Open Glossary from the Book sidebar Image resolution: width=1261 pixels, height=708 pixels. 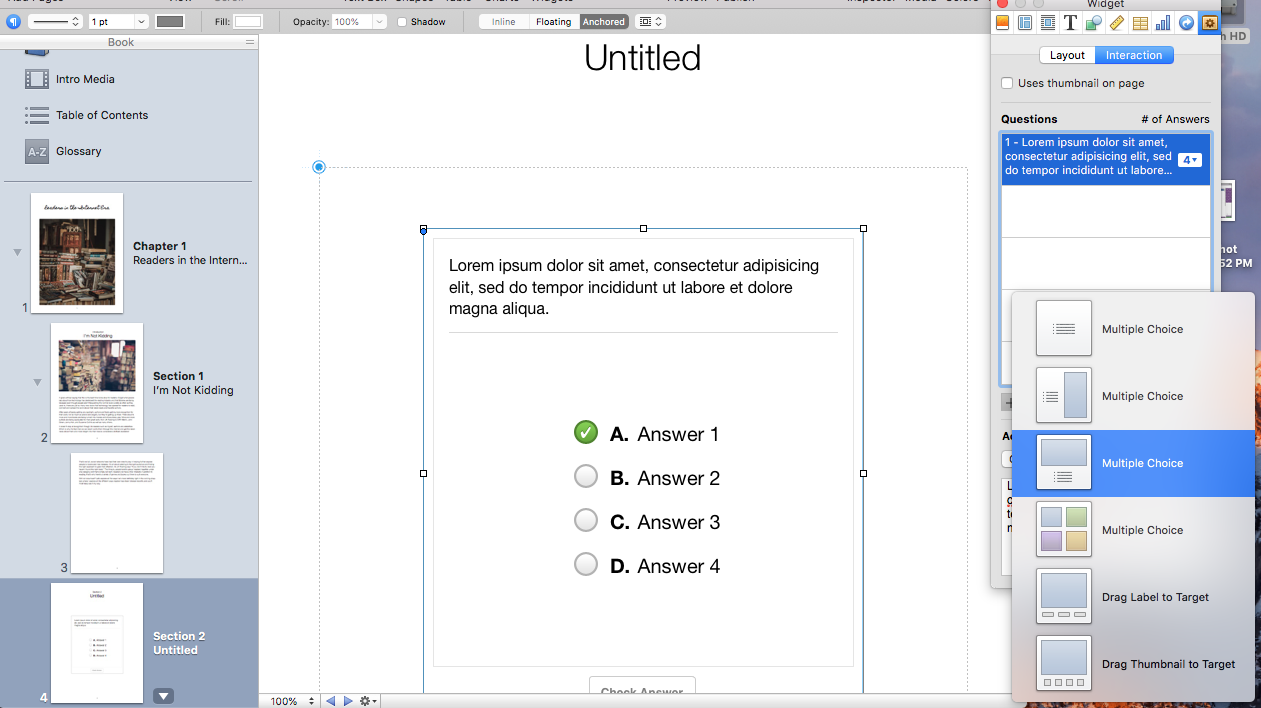coord(78,151)
